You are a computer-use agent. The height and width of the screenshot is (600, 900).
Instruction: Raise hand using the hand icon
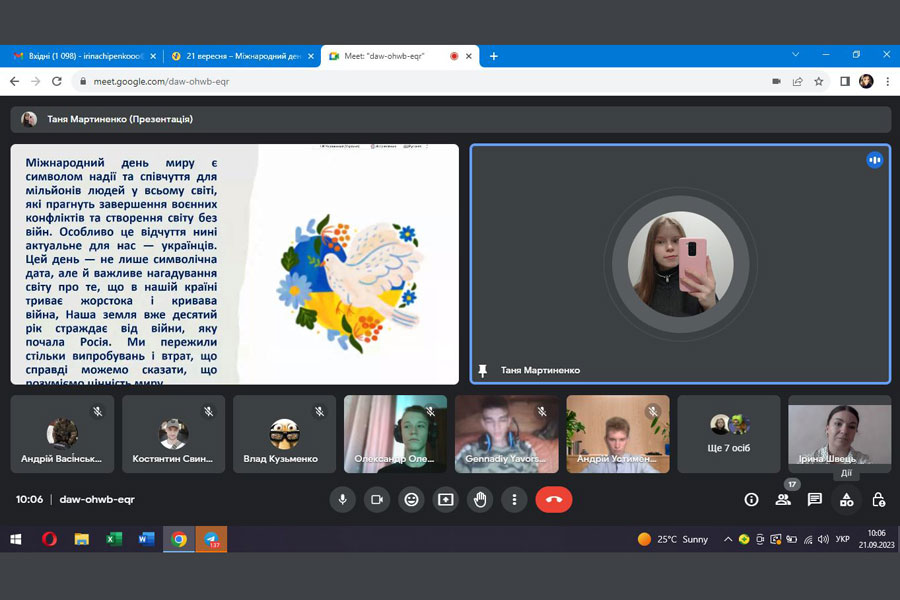coord(480,500)
